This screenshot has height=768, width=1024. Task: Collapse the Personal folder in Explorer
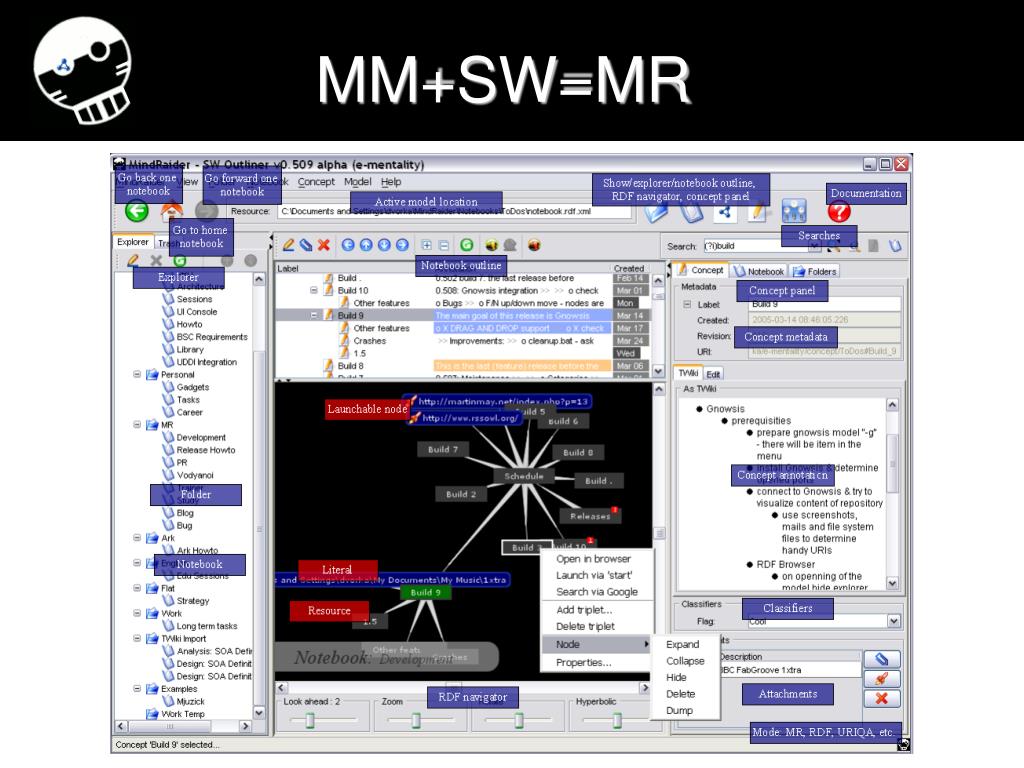point(137,374)
